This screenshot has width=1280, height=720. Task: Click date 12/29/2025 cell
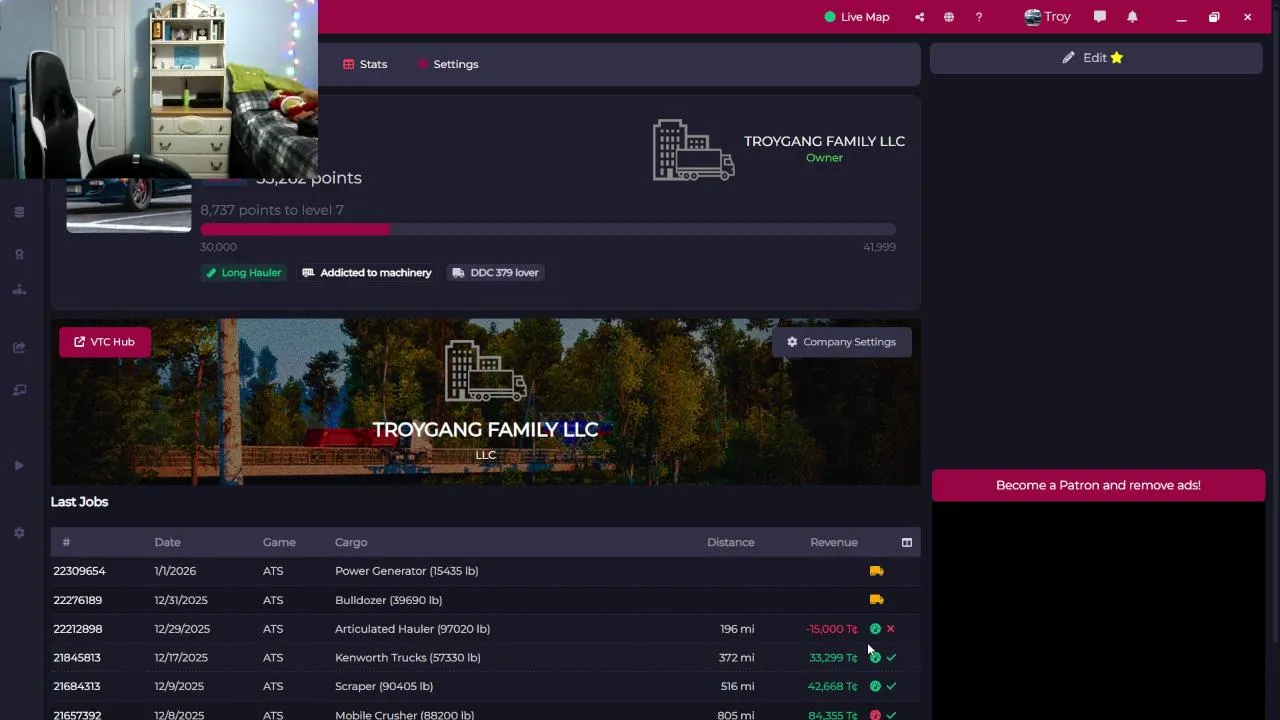(x=182, y=629)
